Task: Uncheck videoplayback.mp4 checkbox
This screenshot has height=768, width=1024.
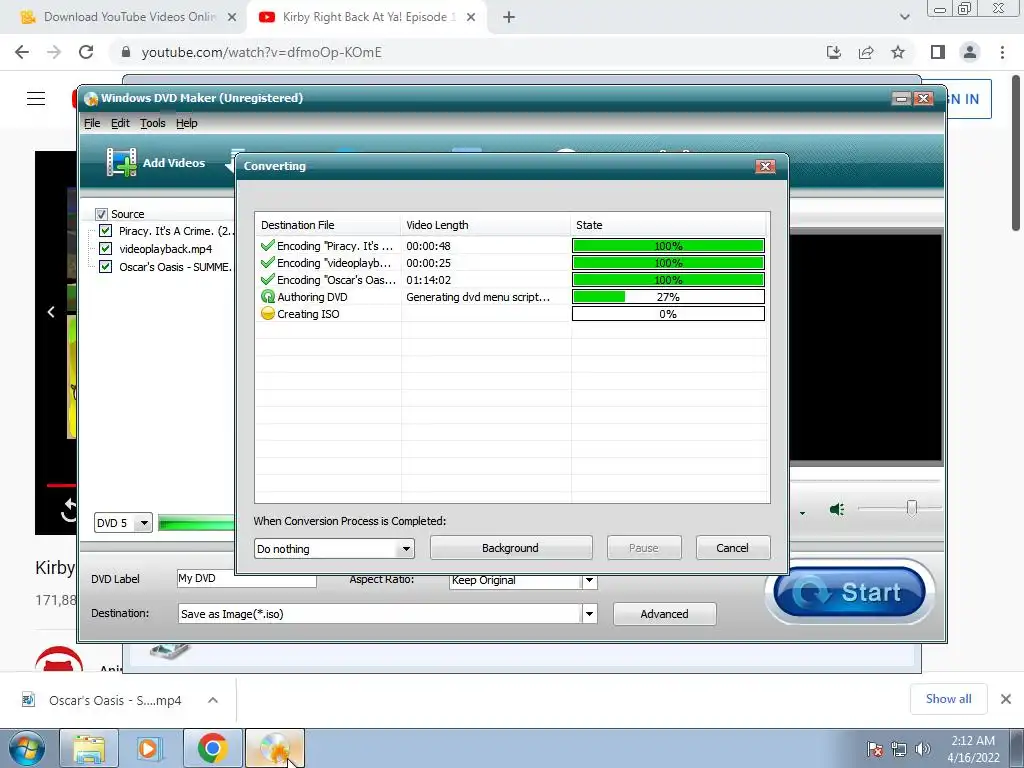Action: coord(105,248)
